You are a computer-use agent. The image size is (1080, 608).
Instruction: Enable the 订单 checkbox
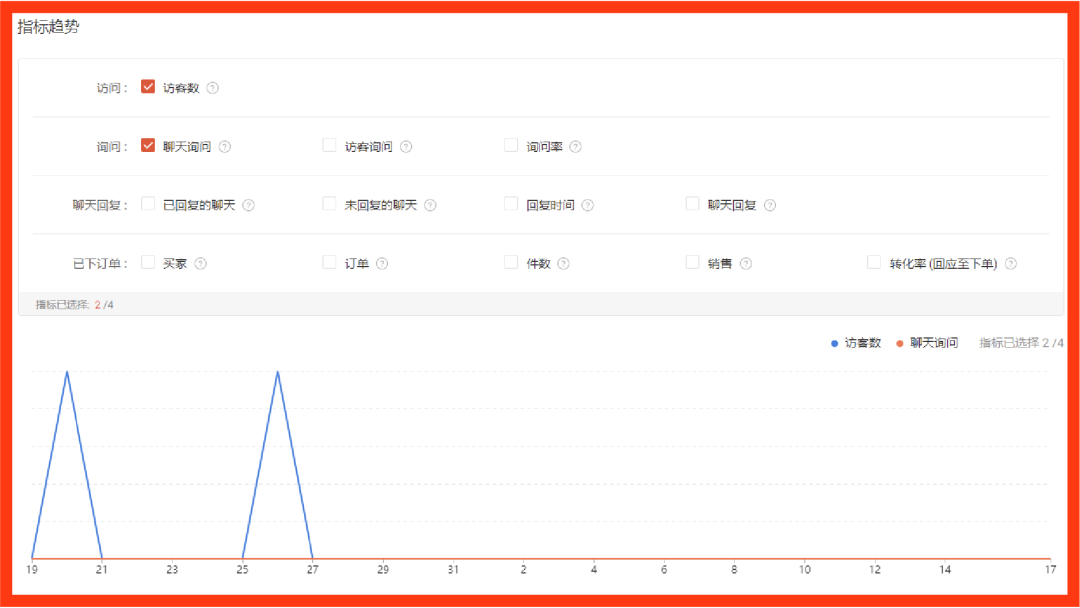click(x=329, y=262)
